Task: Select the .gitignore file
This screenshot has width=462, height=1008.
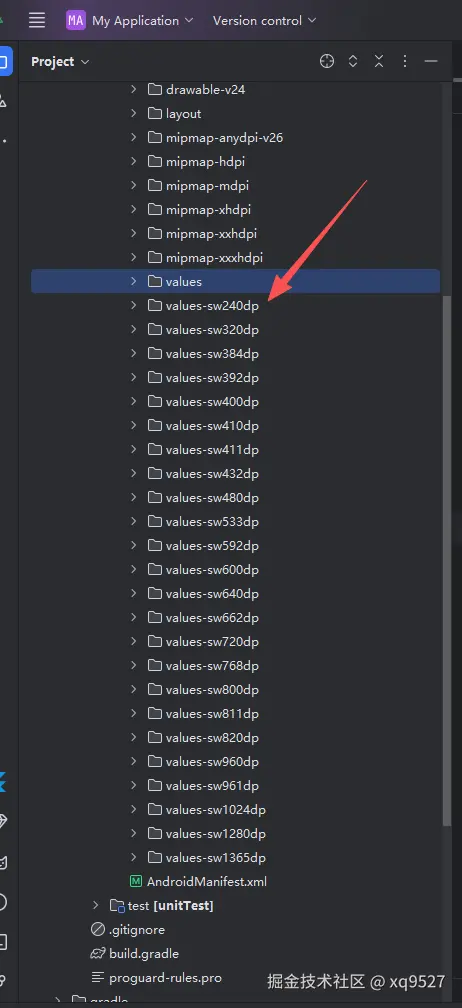Action: coord(128,930)
